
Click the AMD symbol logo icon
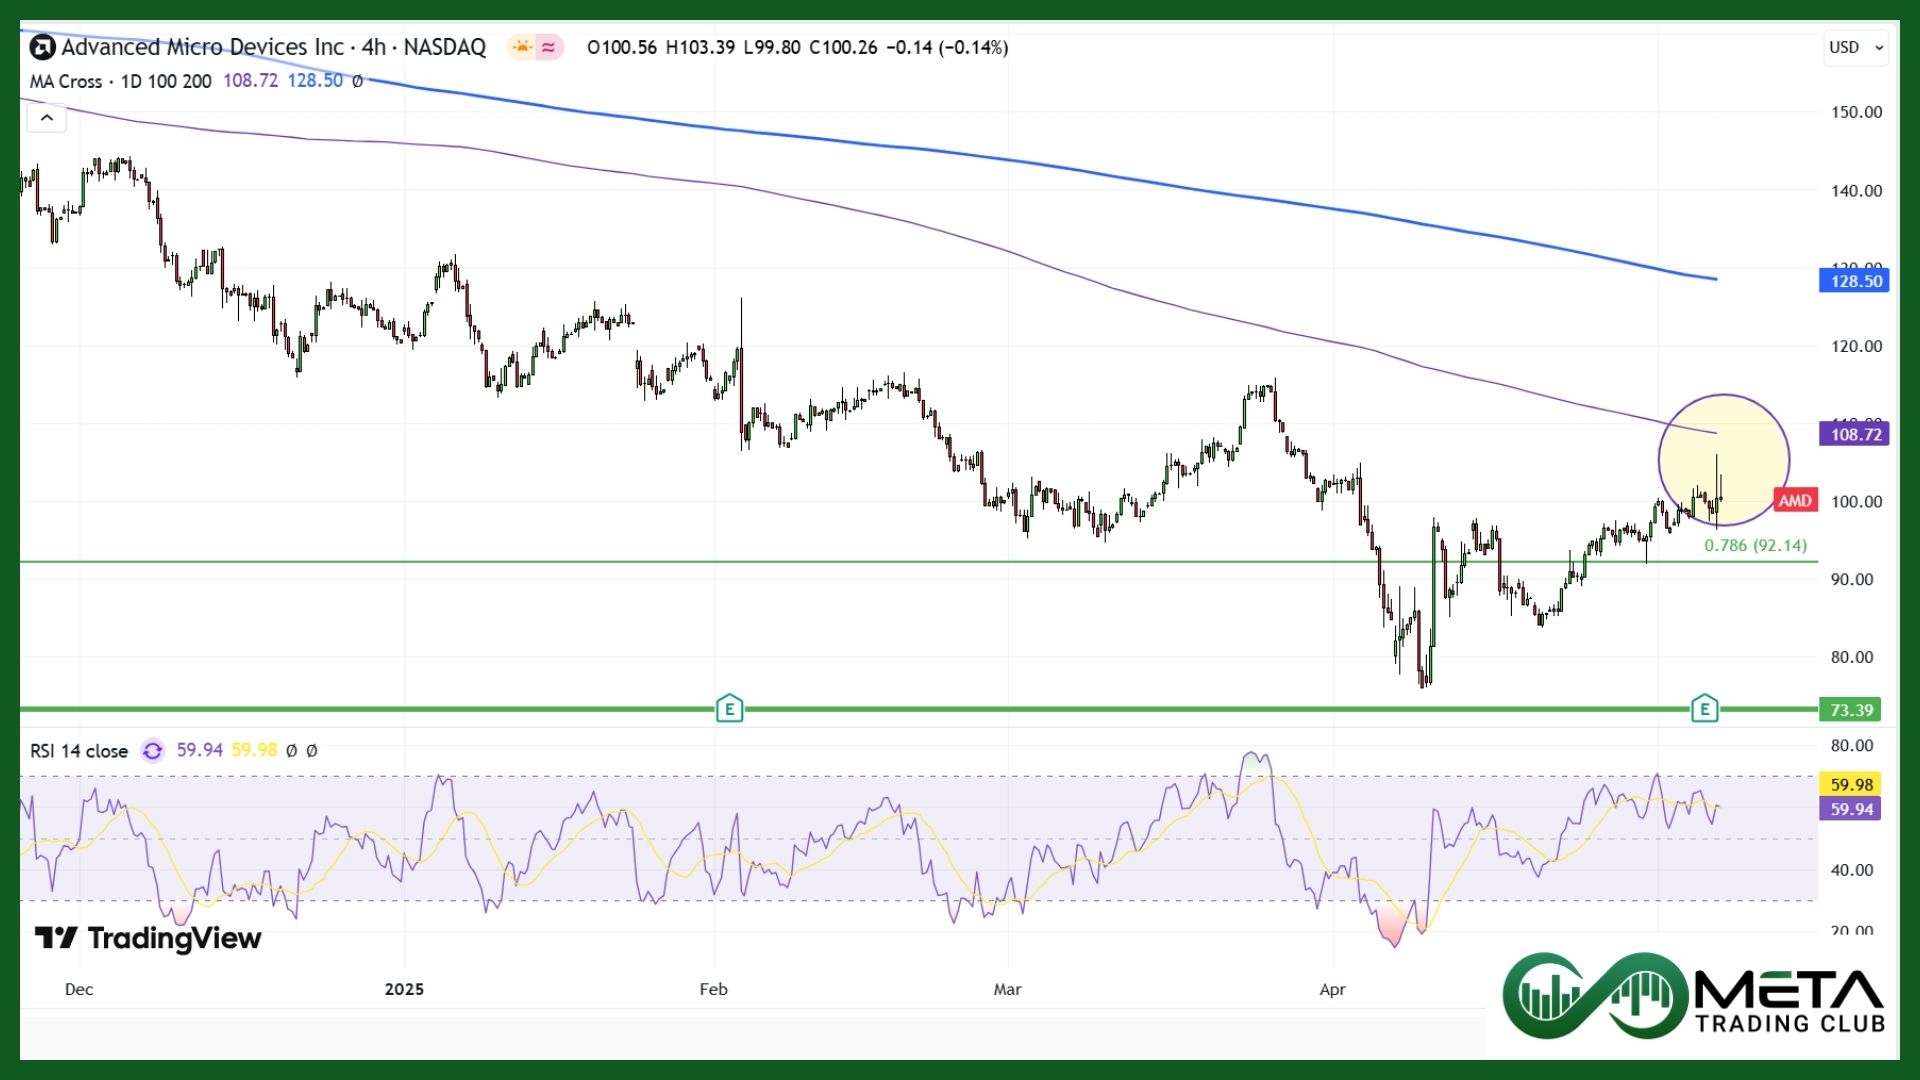pyautogui.click(x=42, y=47)
